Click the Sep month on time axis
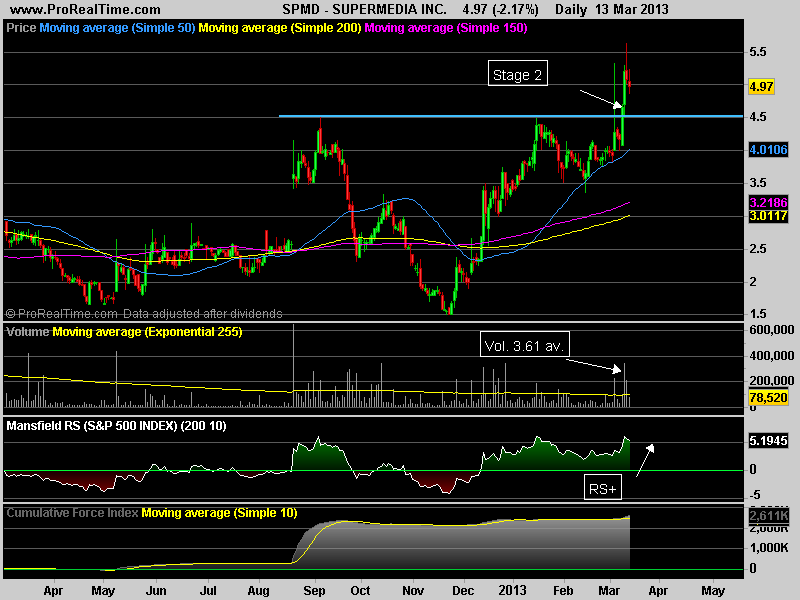Image resolution: width=800 pixels, height=600 pixels. (314, 591)
